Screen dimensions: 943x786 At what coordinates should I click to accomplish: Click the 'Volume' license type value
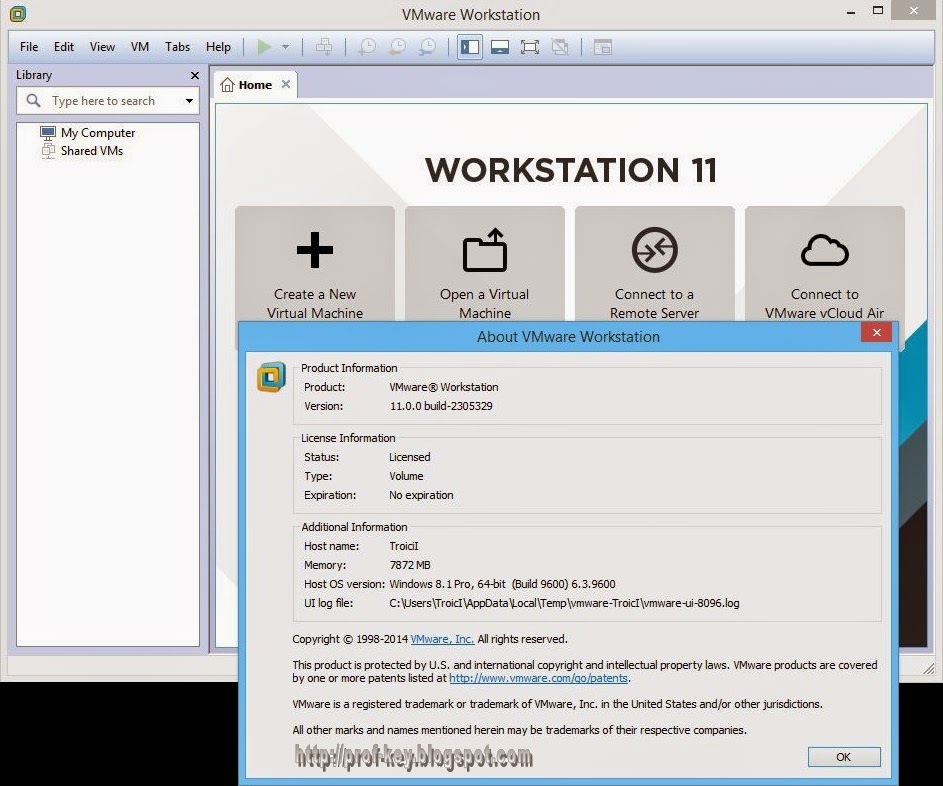[406, 476]
